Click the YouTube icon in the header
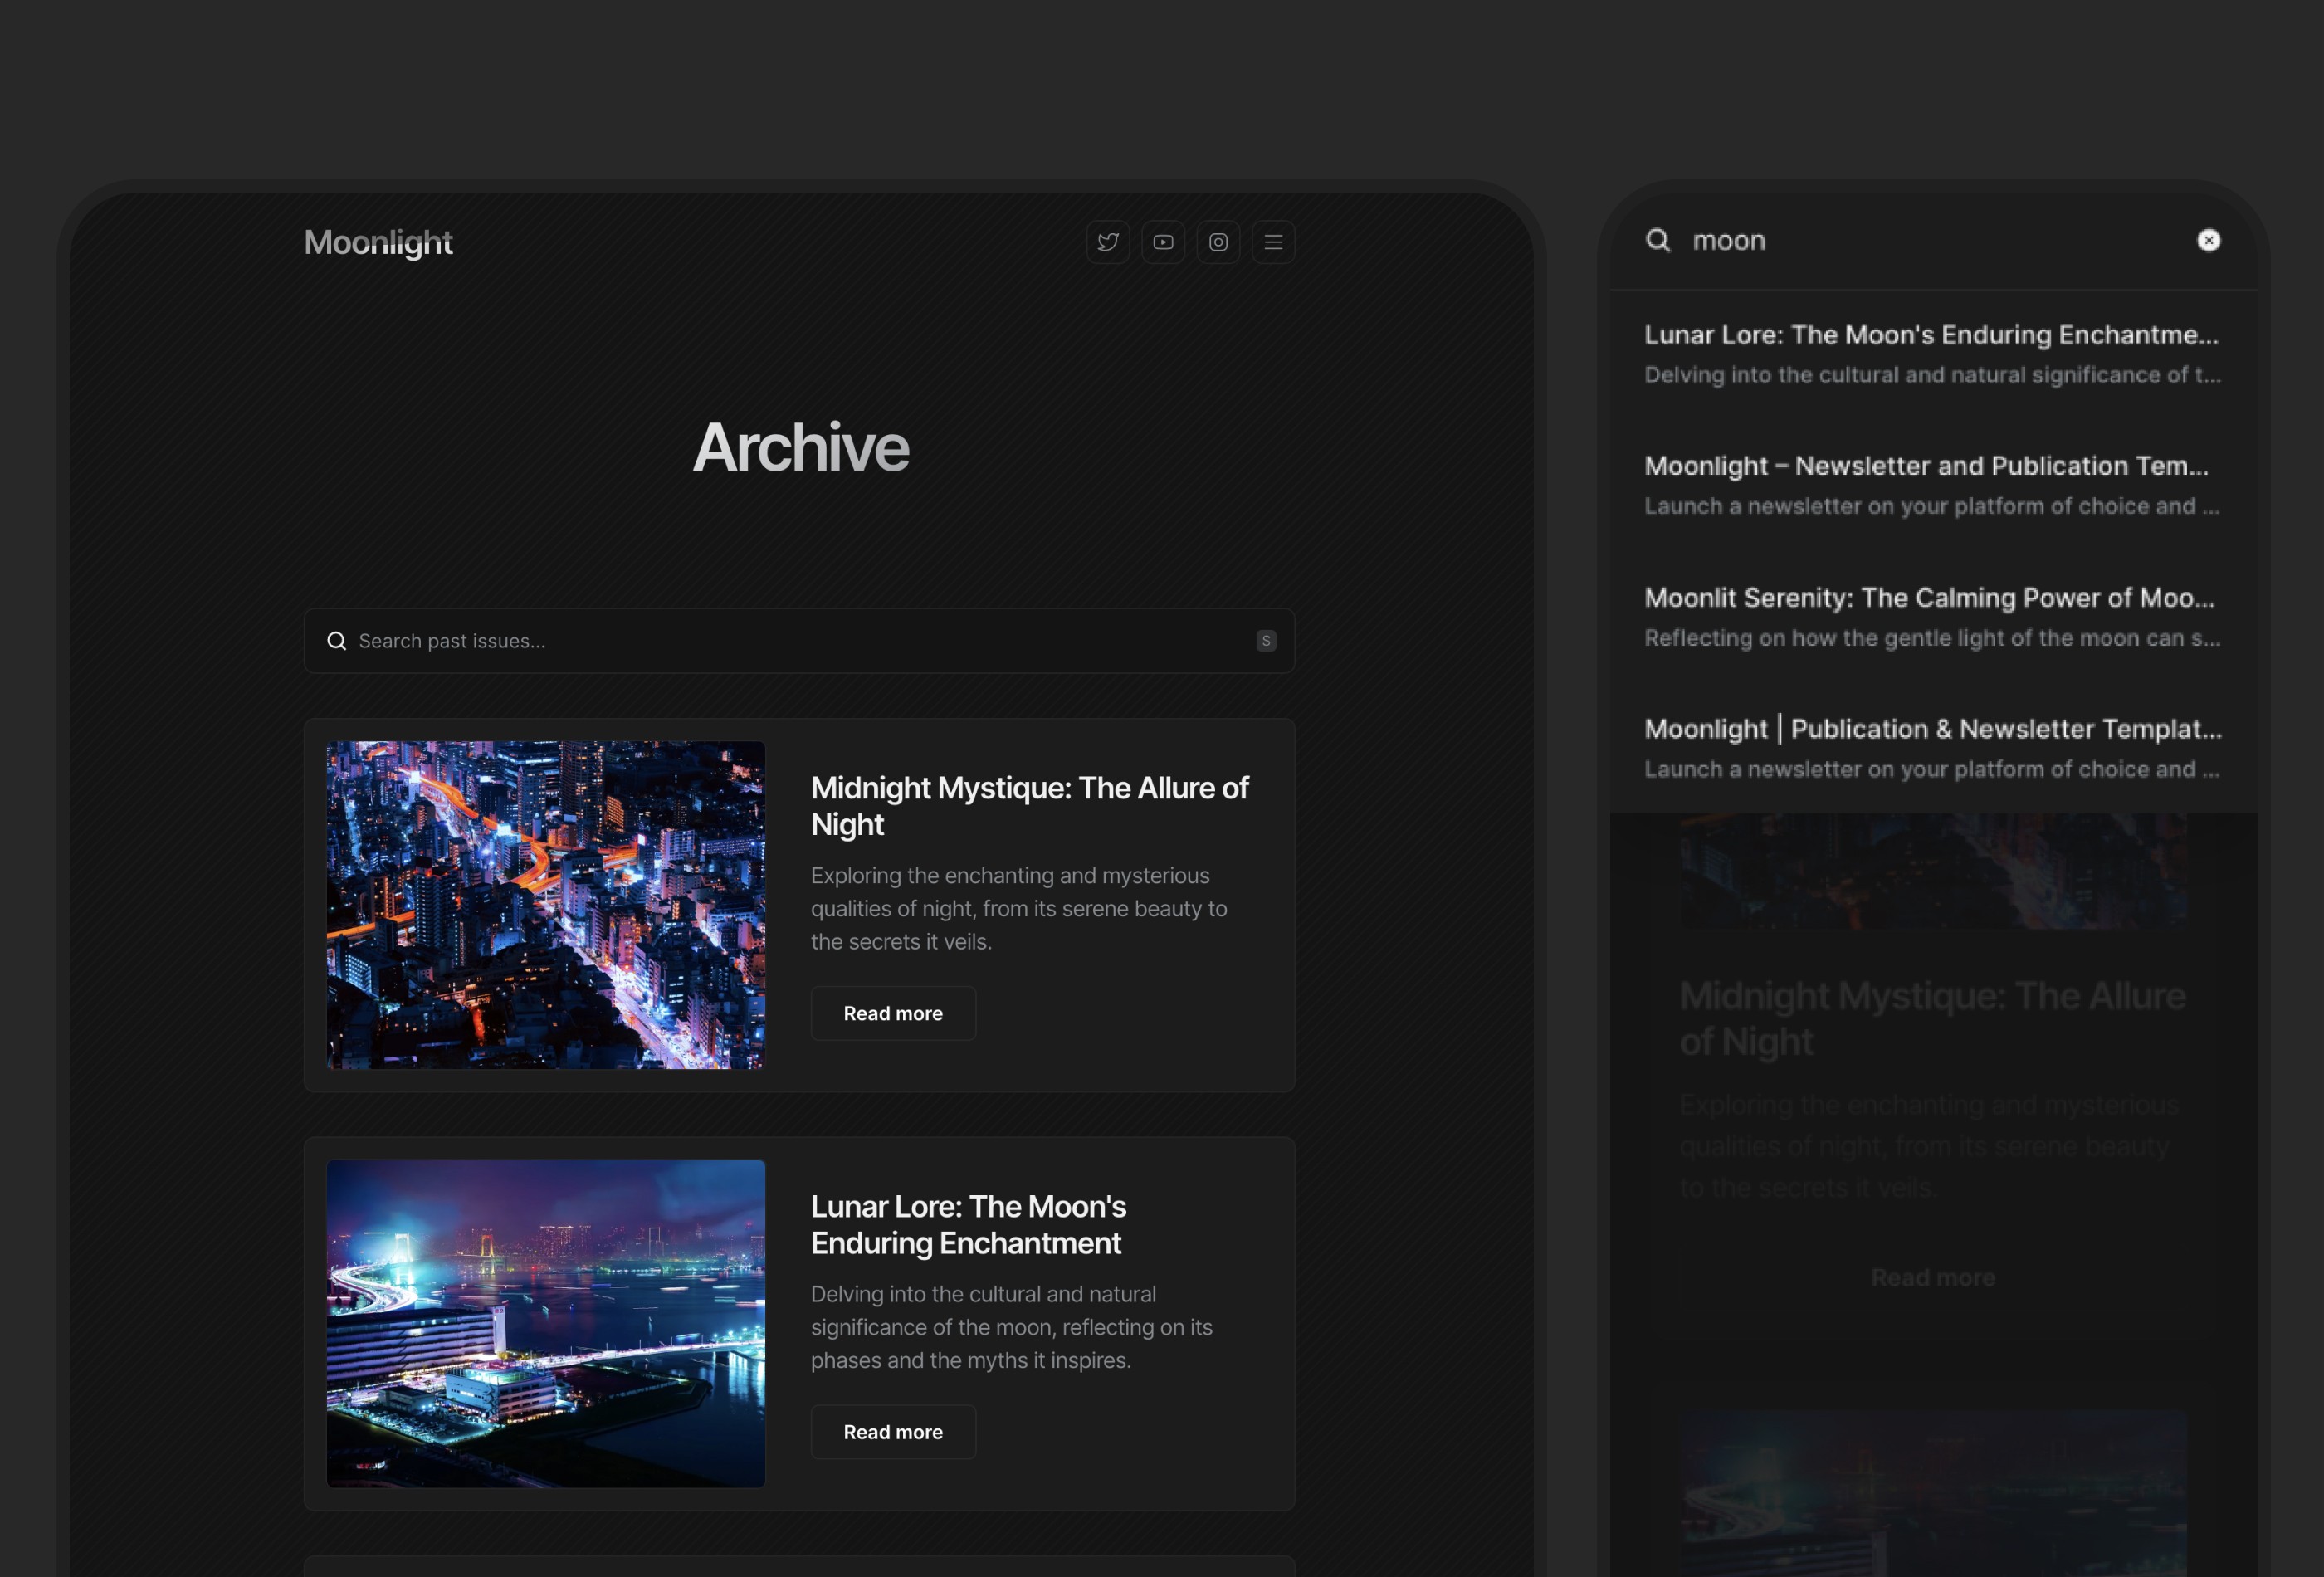The width and height of the screenshot is (2324, 1577). (1163, 242)
